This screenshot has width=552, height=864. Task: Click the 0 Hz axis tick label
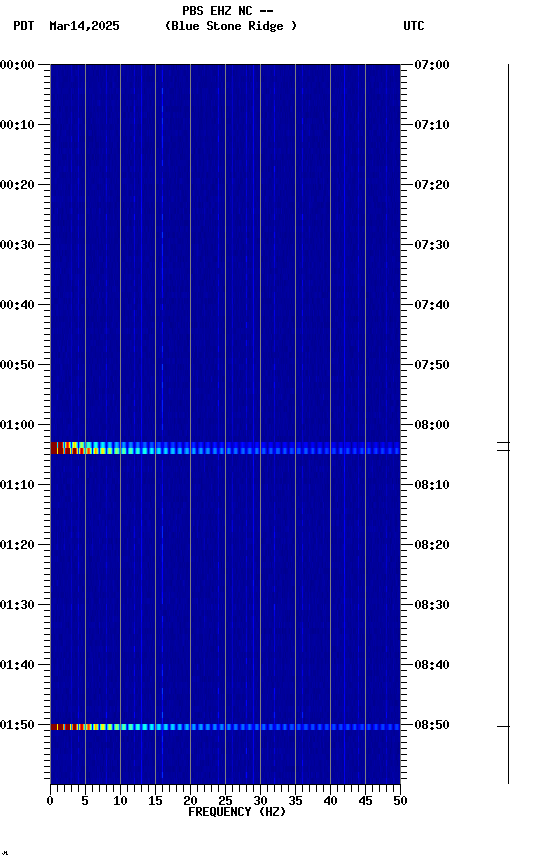click(x=50, y=801)
